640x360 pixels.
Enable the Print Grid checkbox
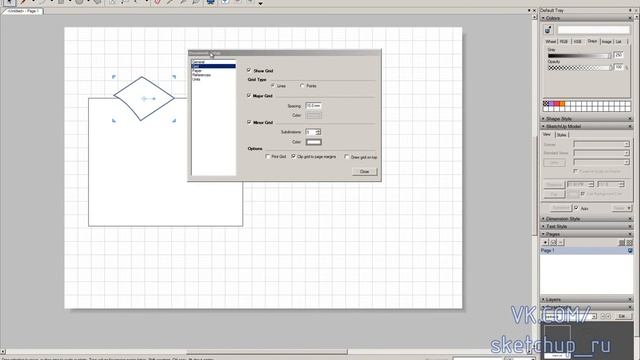(268, 156)
